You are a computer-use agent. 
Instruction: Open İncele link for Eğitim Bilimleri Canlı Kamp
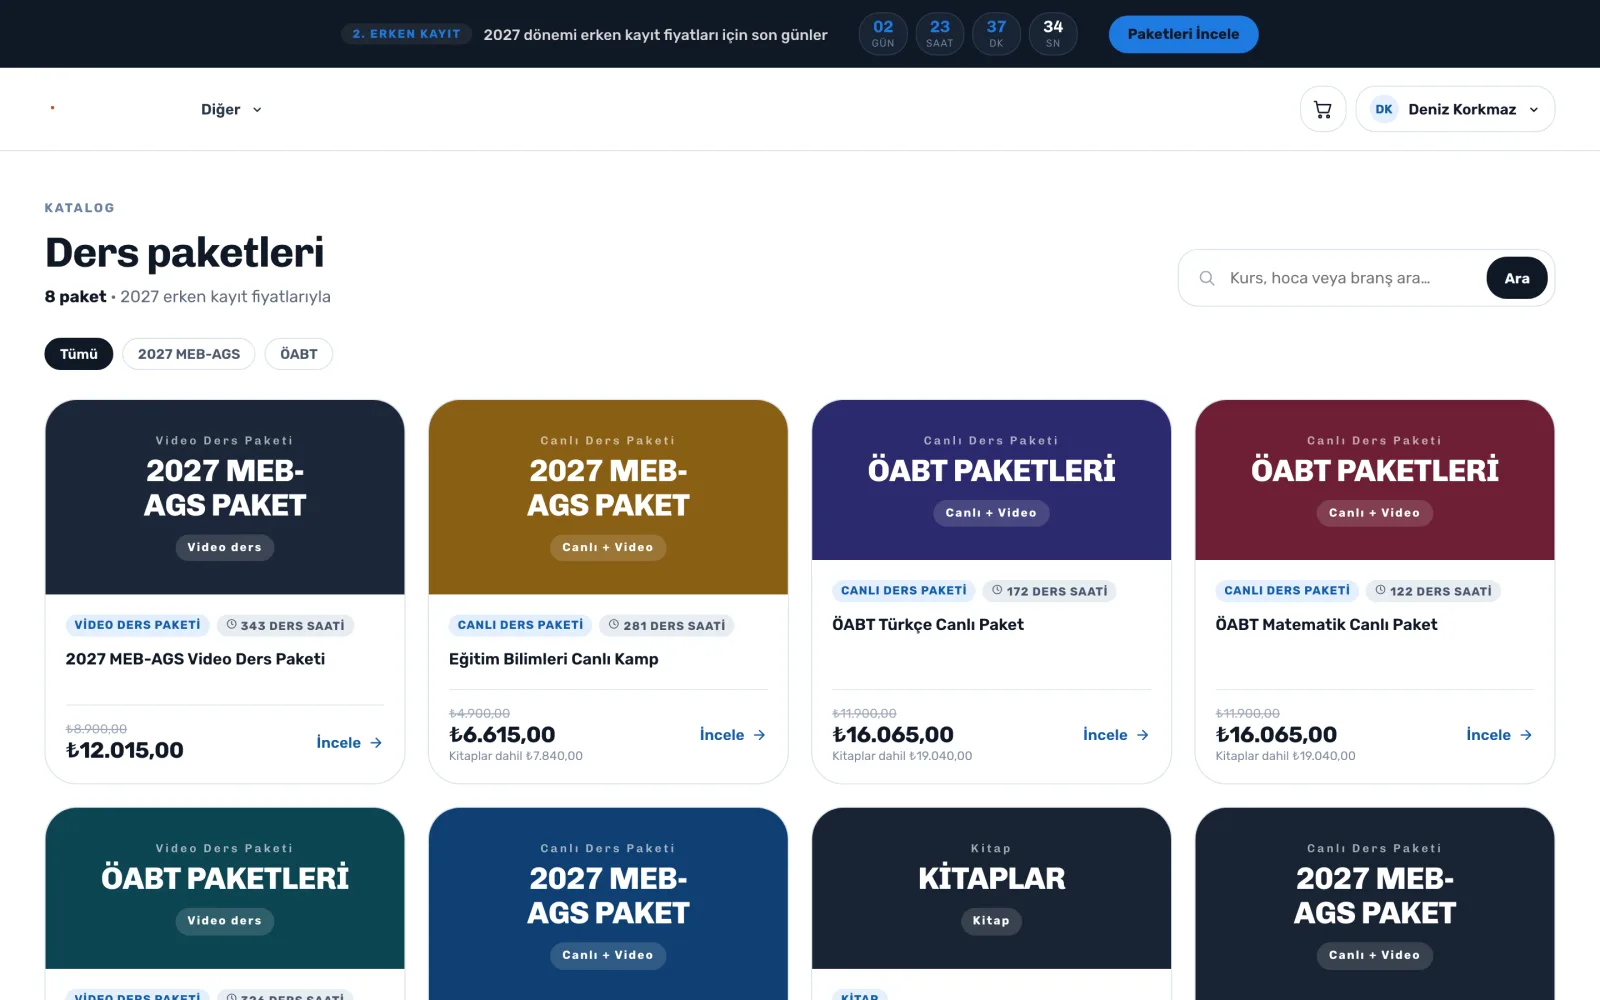click(733, 735)
